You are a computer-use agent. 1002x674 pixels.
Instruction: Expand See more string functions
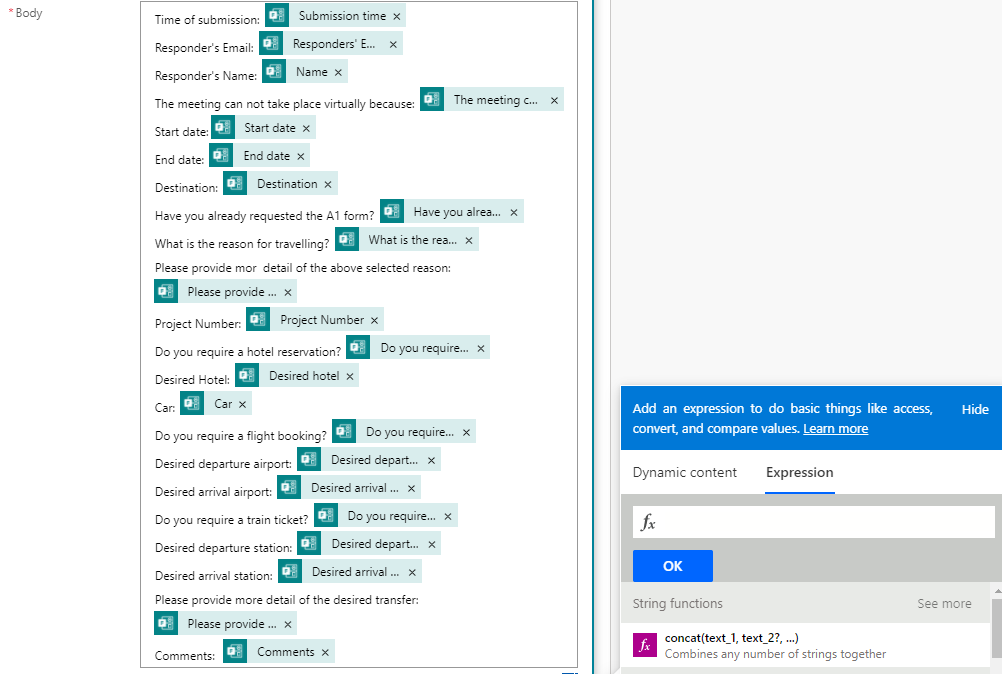pyautogui.click(x=944, y=603)
